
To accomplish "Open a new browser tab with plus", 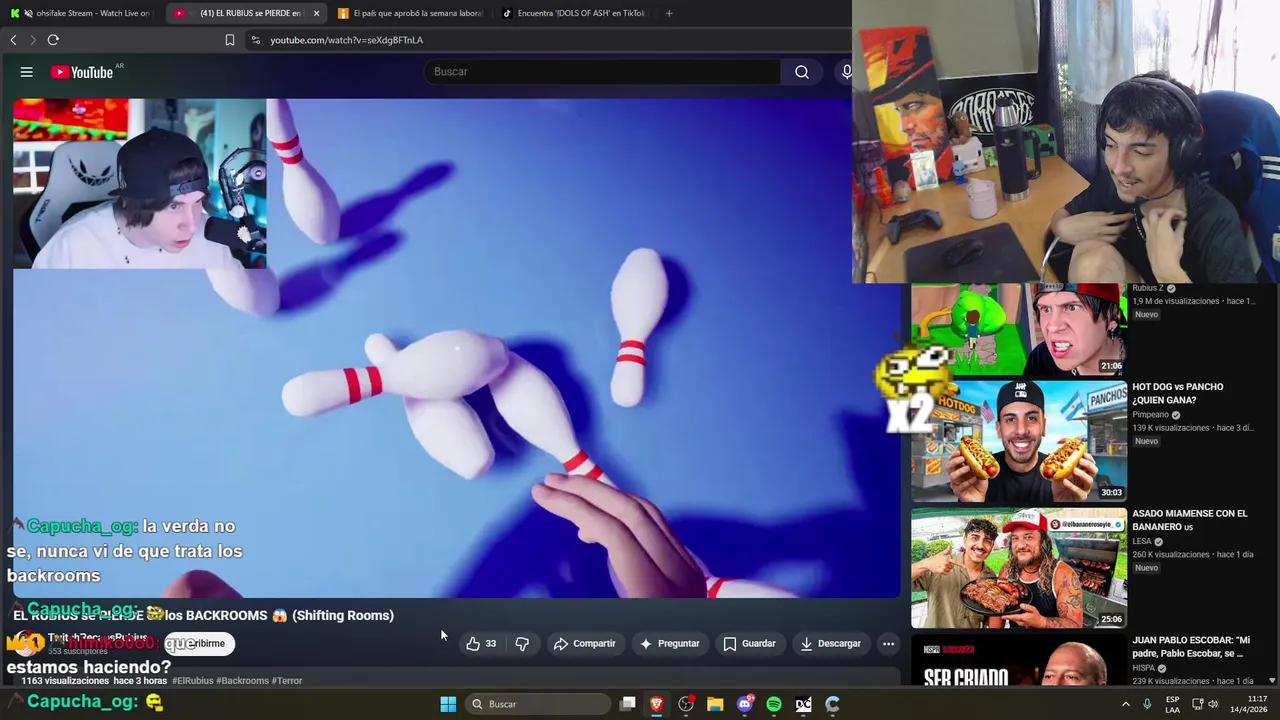I will pos(669,13).
